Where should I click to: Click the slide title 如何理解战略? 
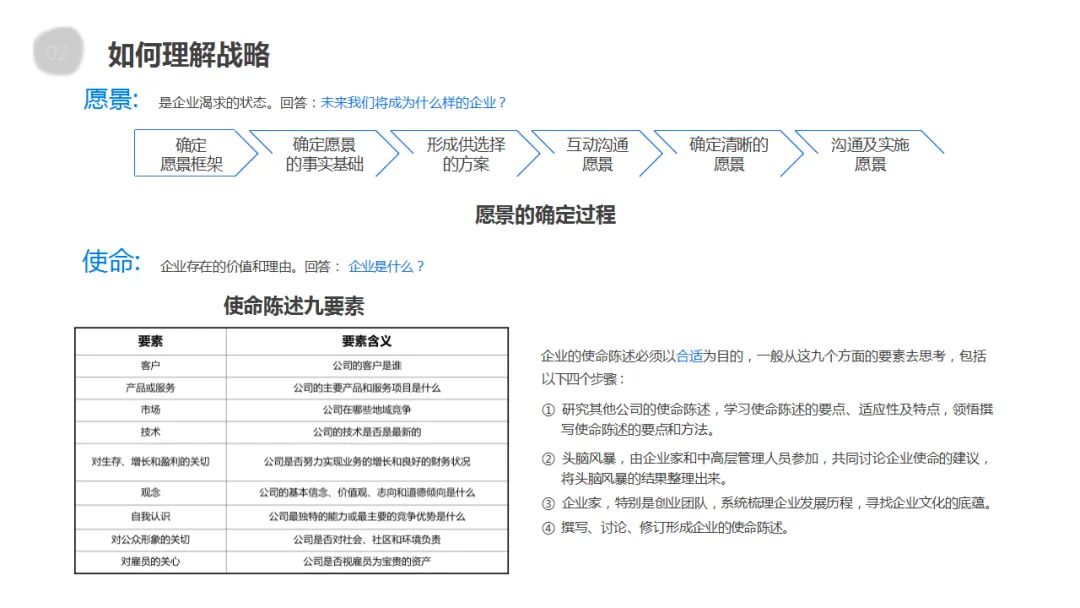point(189,54)
